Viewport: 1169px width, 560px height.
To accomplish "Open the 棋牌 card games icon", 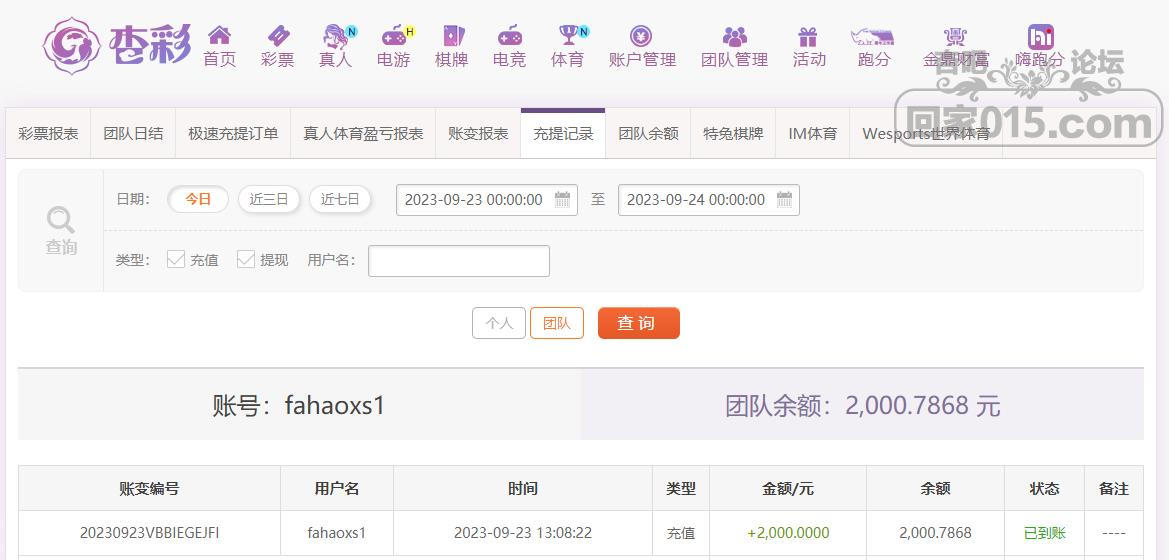I will (453, 35).
